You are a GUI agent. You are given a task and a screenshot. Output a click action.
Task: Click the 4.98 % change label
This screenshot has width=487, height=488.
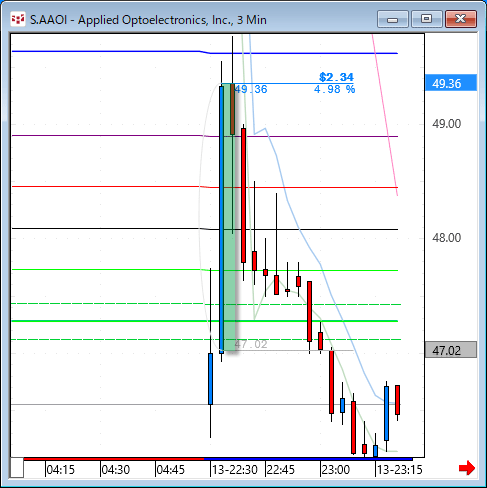point(334,89)
